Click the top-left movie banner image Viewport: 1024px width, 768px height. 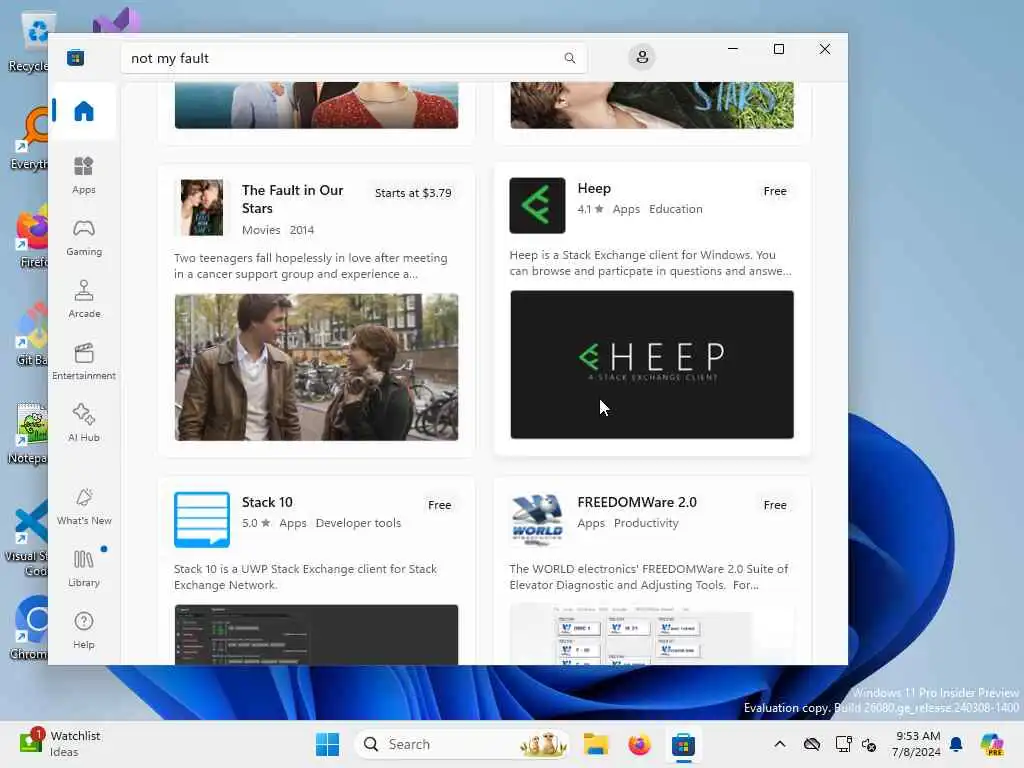point(316,105)
